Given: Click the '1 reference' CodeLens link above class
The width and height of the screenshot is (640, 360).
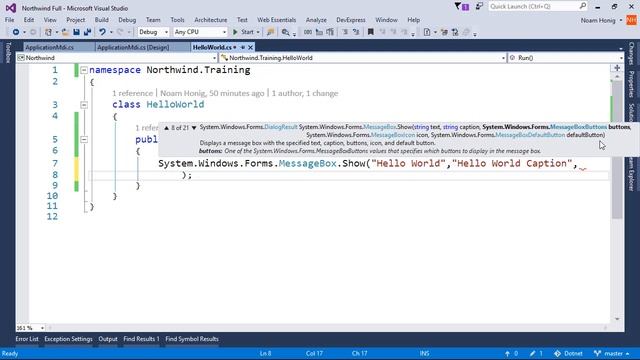Looking at the screenshot, I should coord(132,93).
